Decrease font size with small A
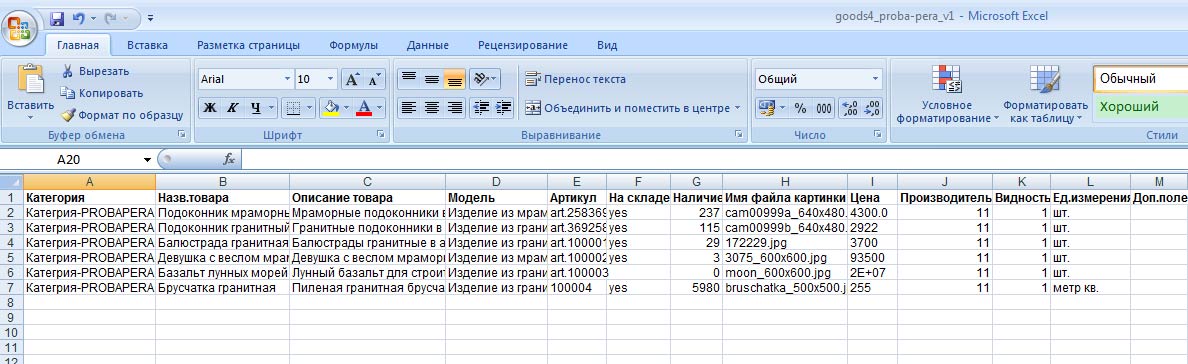 click(x=374, y=79)
